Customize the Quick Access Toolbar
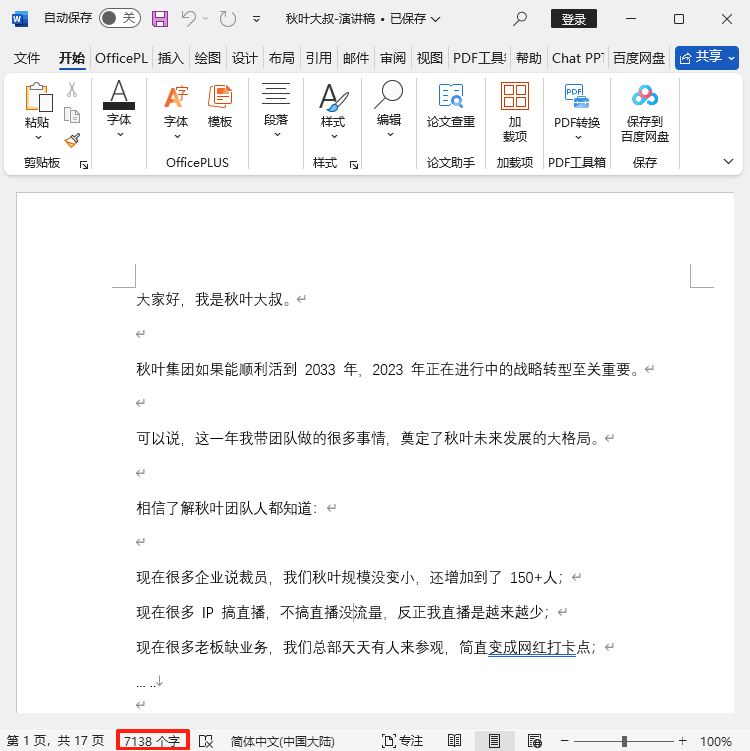750x751 pixels. pos(256,19)
